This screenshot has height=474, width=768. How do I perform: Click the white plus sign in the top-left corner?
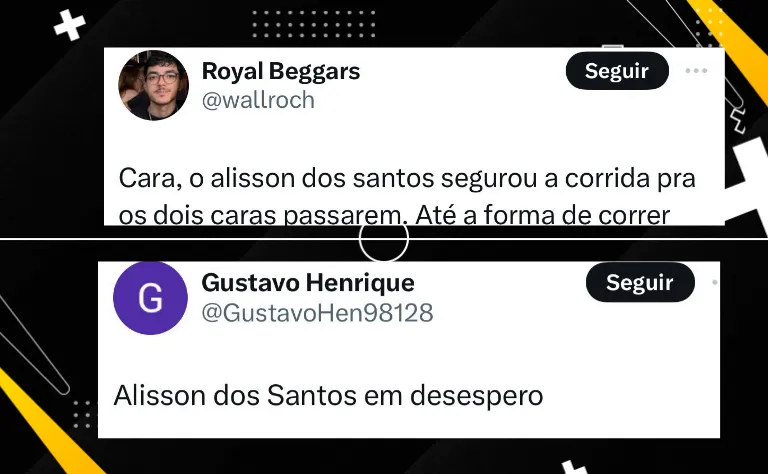point(70,25)
